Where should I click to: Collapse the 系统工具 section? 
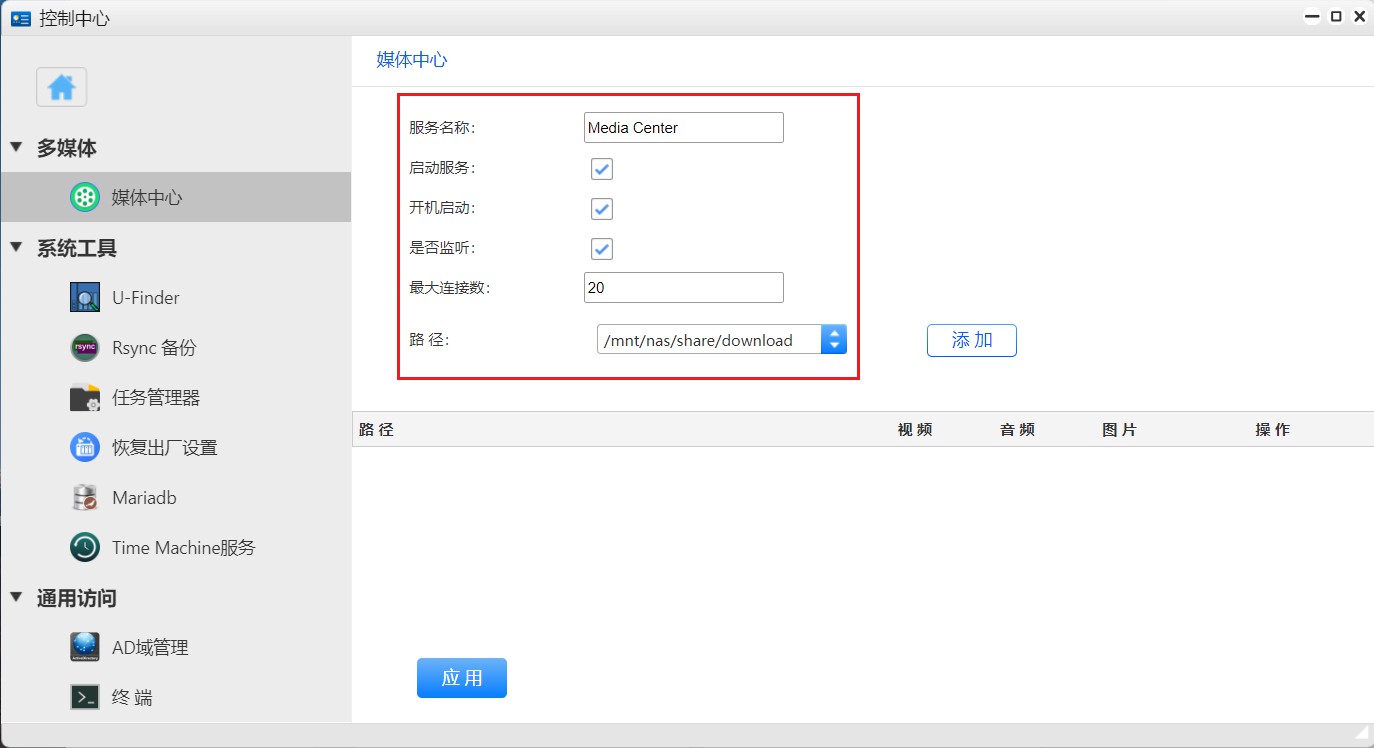16,247
